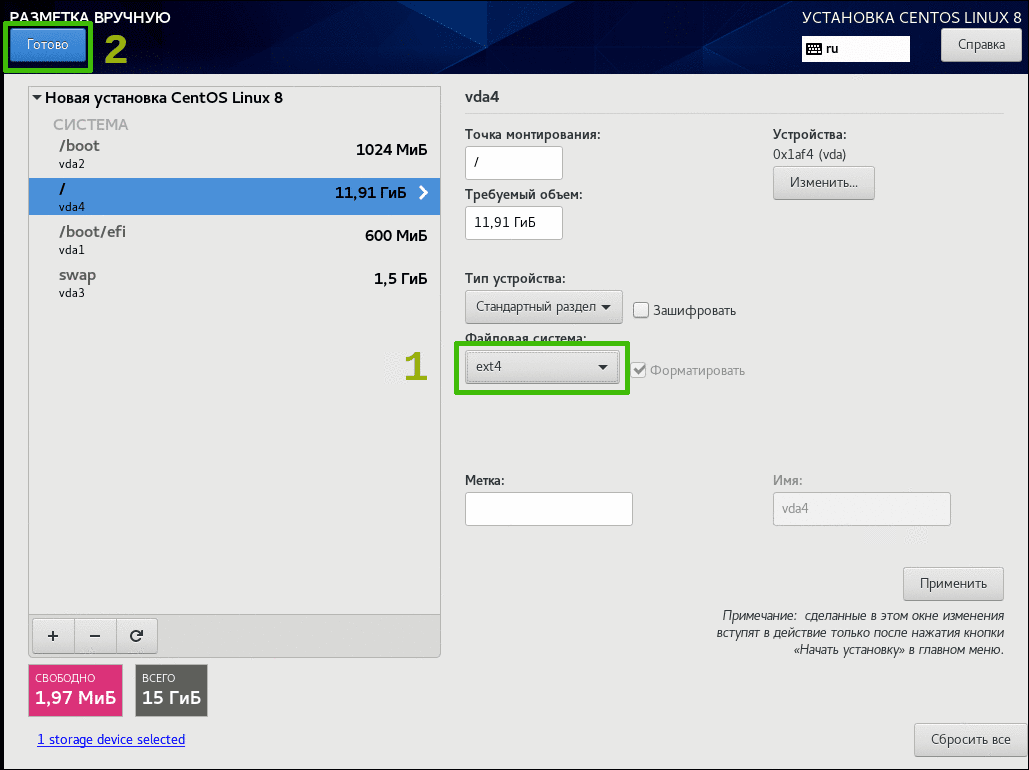Toggle the Форматировать checkbox
The width and height of the screenshot is (1029, 770).
point(639,370)
